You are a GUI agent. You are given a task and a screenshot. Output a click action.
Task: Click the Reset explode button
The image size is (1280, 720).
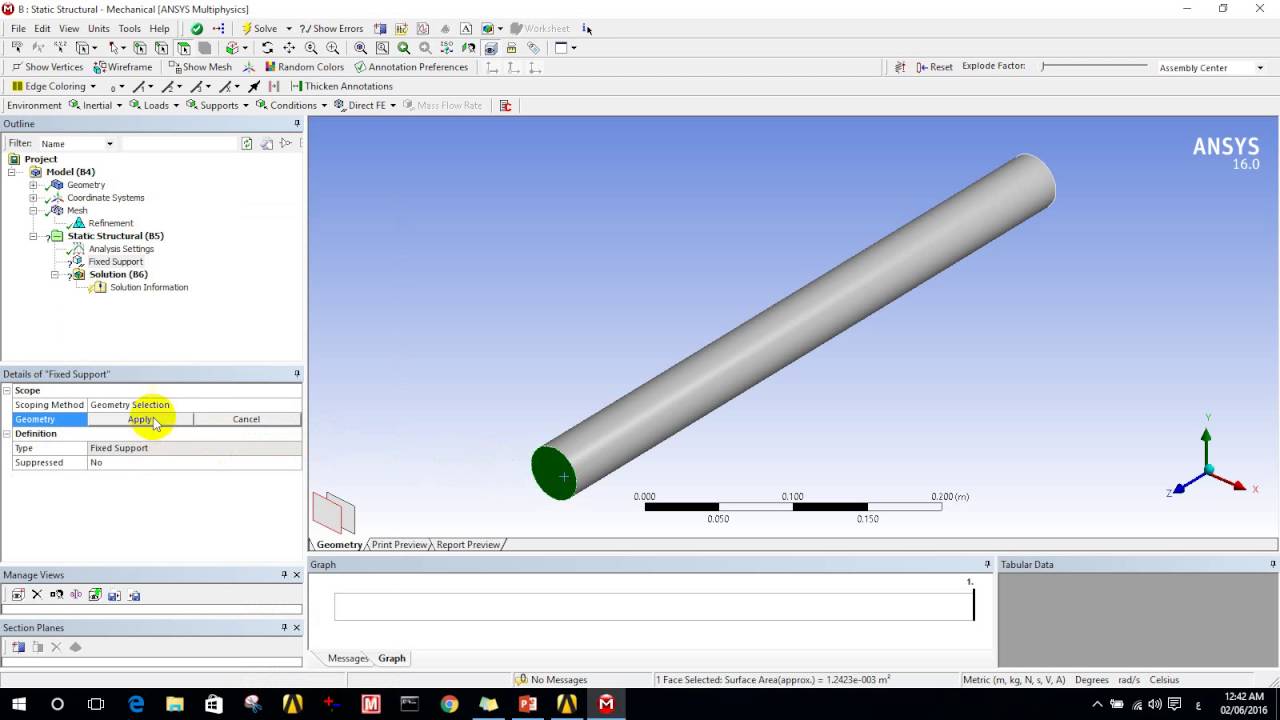click(x=936, y=67)
